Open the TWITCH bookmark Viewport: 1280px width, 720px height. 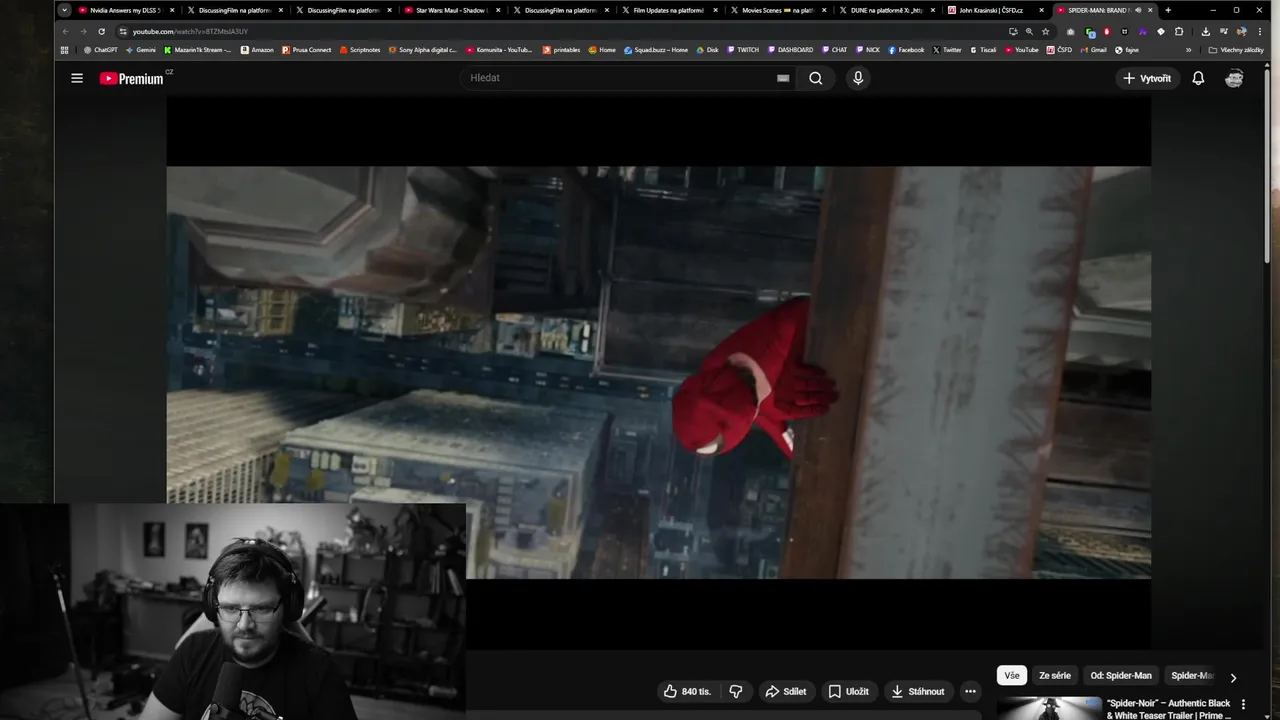tap(743, 50)
